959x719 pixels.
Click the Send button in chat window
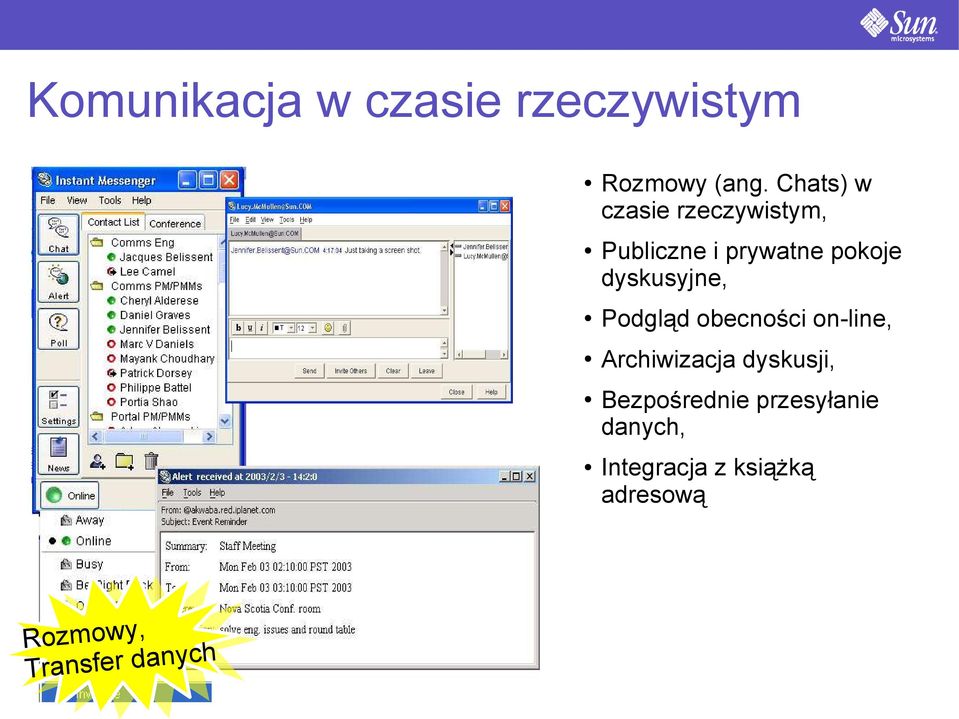(x=309, y=371)
